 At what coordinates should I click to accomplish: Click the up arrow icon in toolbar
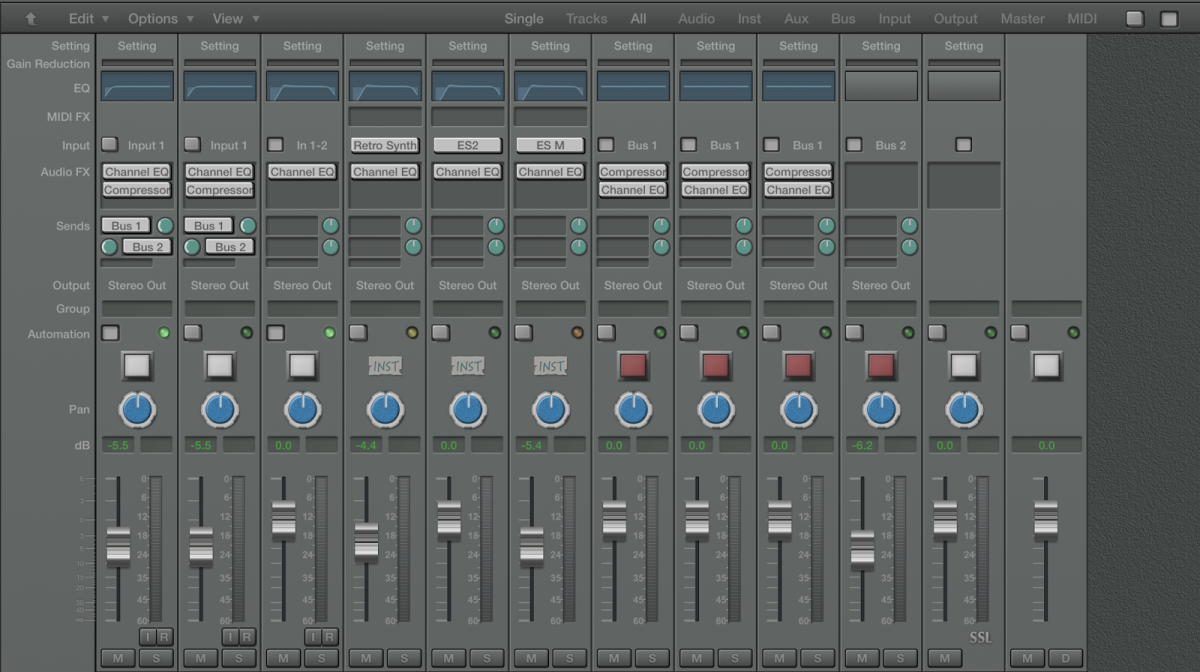(31, 18)
